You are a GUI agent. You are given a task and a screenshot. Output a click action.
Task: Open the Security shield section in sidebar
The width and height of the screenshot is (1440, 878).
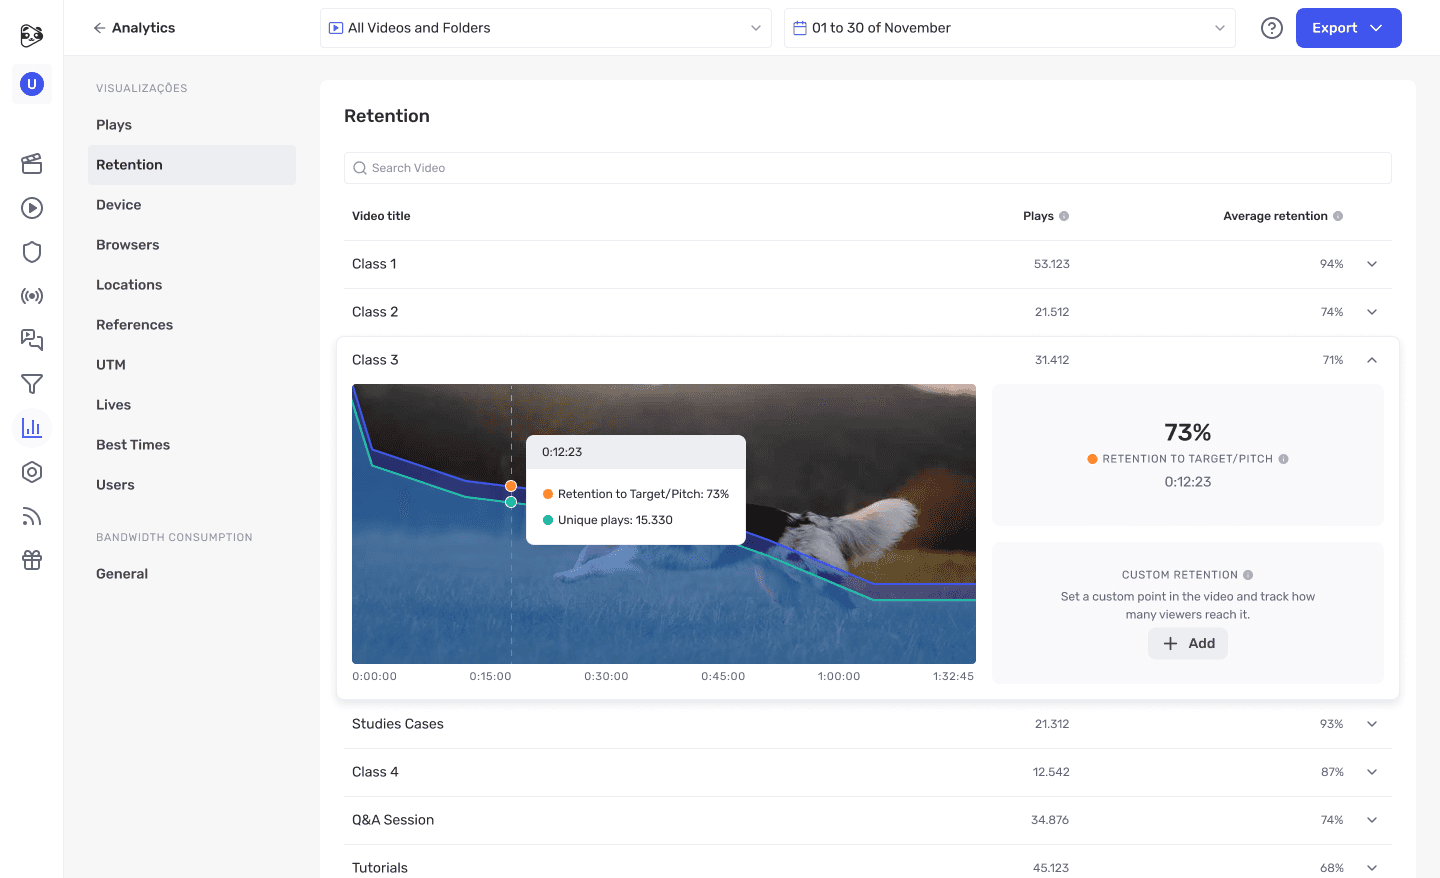[x=31, y=252]
